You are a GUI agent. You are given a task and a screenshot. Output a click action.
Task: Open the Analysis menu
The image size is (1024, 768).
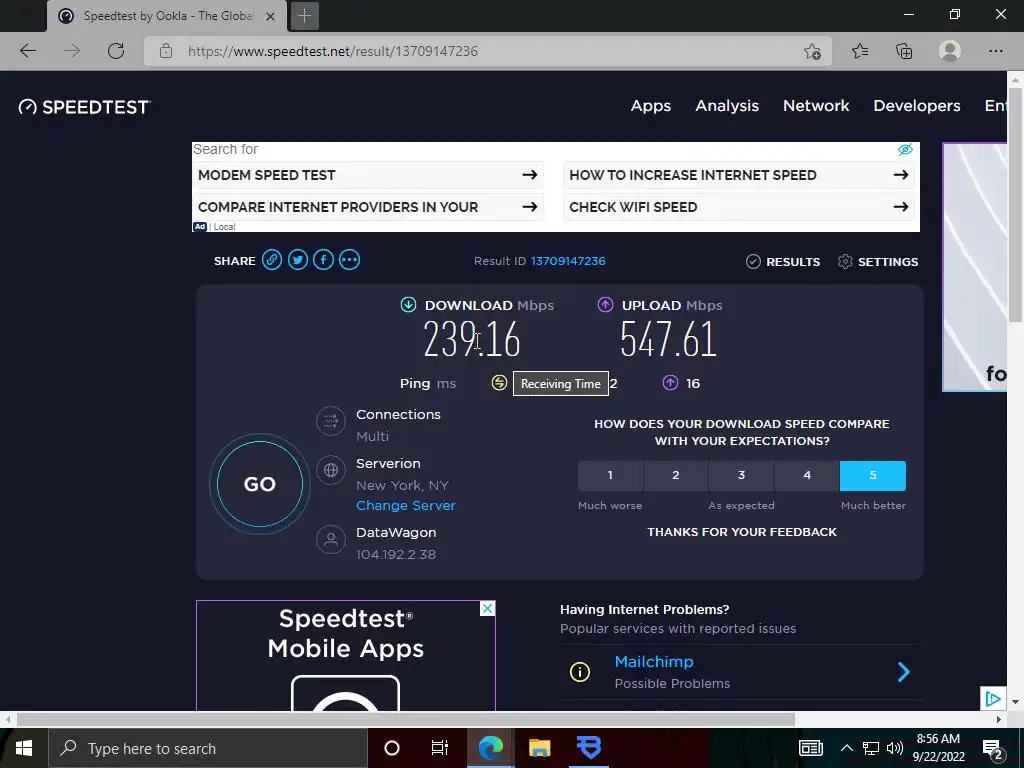click(727, 106)
